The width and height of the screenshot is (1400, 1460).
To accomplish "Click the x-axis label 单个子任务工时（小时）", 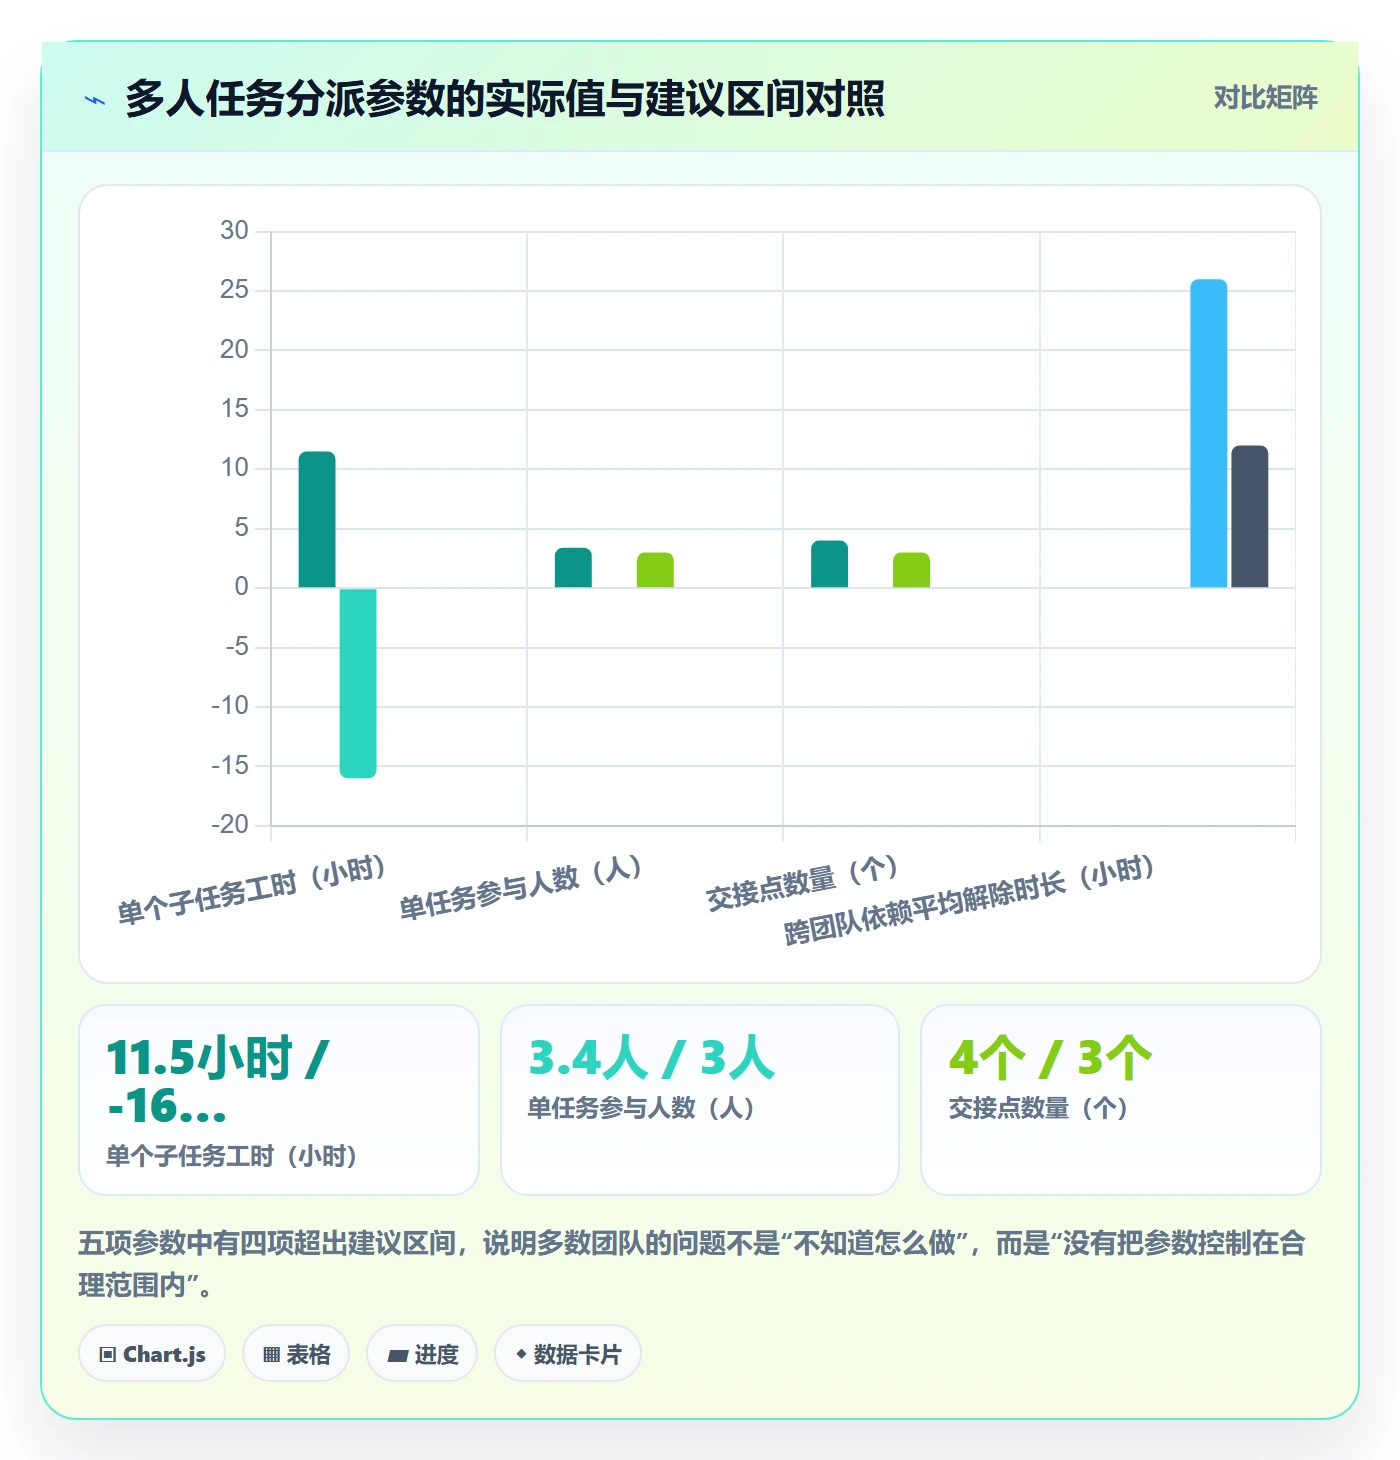I will 252,890.
